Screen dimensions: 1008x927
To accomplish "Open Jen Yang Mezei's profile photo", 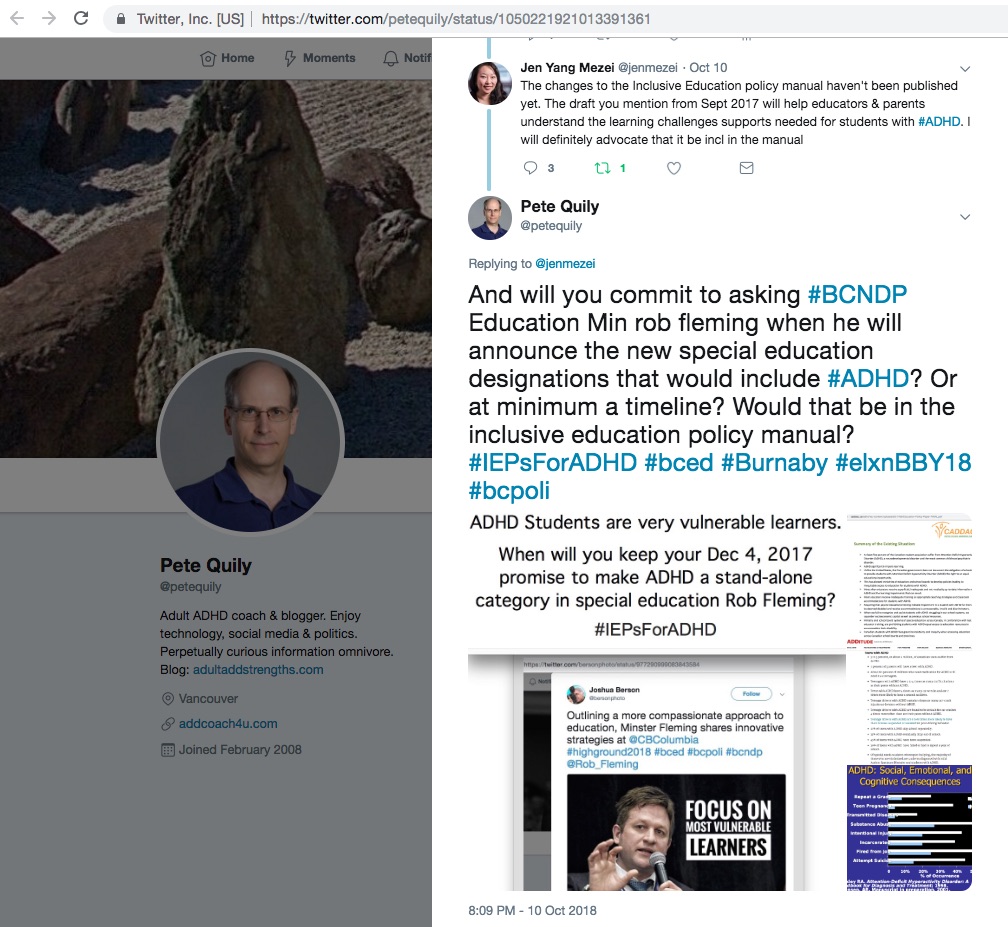I will (x=490, y=83).
